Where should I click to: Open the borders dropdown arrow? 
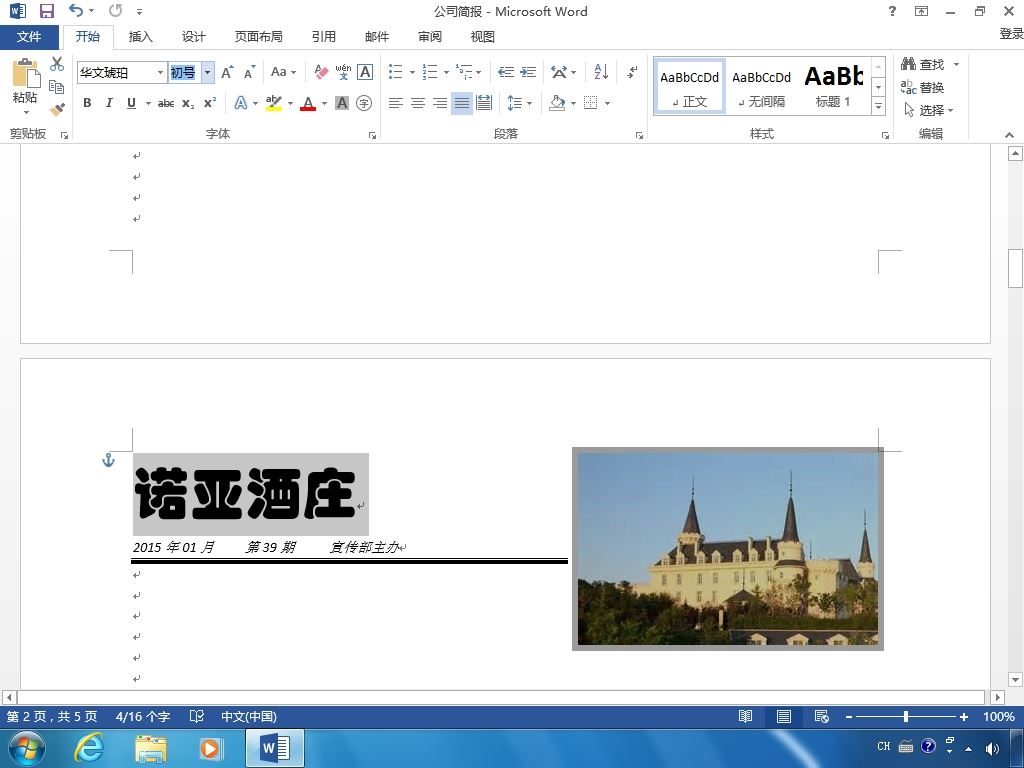(x=607, y=103)
